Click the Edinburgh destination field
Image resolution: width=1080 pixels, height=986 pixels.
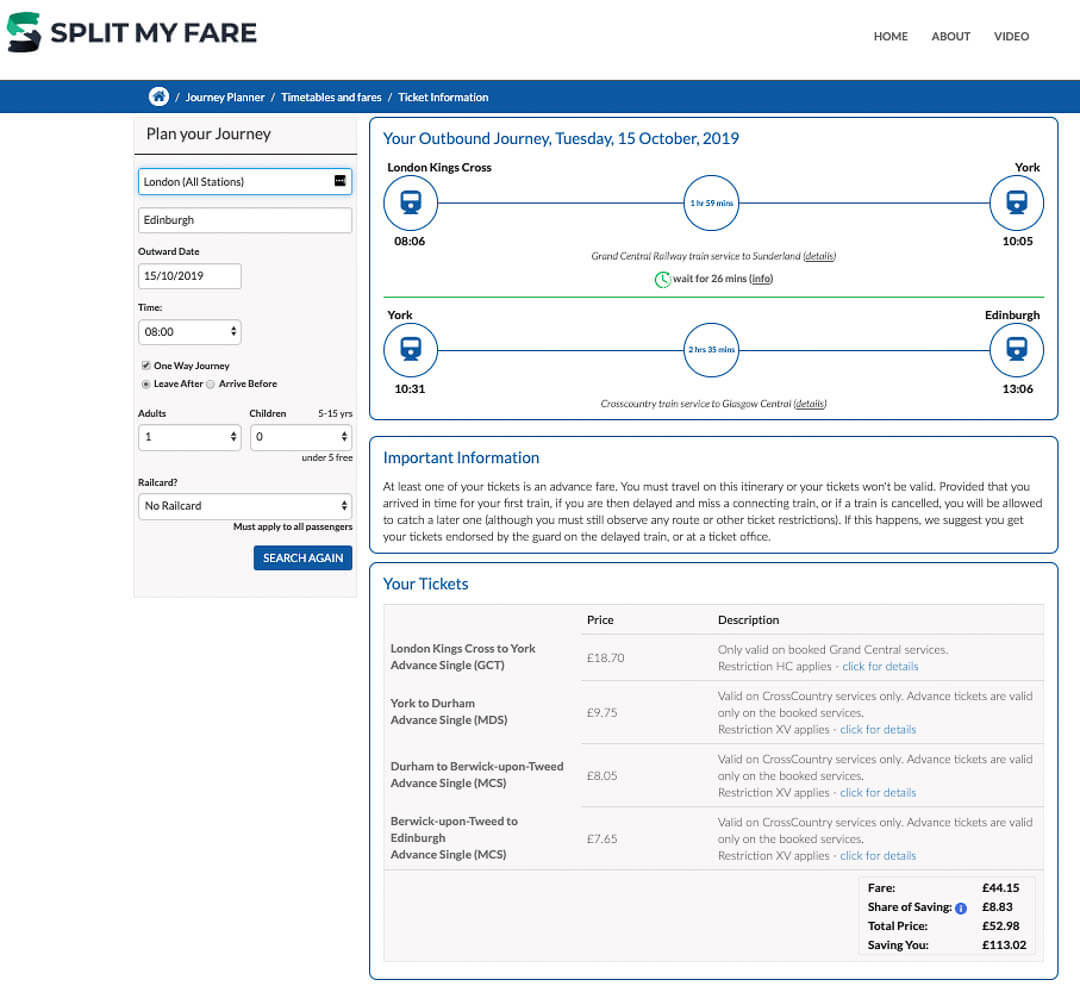click(245, 220)
